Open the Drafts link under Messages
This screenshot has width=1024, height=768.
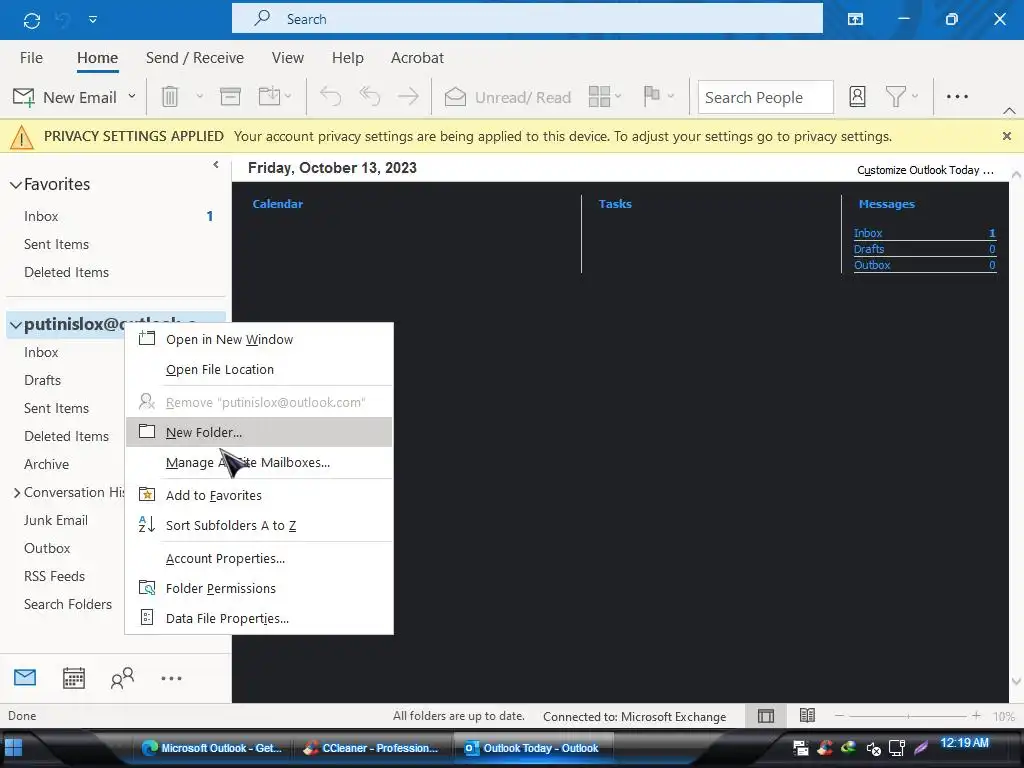click(x=869, y=249)
